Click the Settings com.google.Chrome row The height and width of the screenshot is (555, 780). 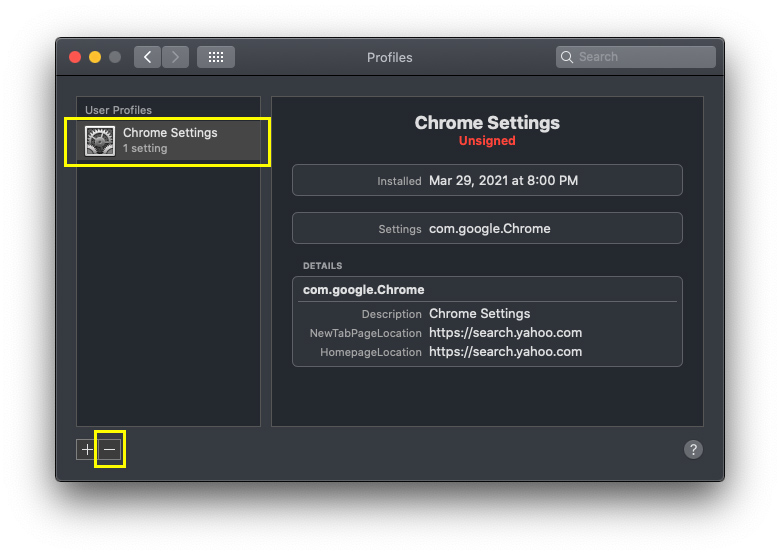tap(487, 229)
